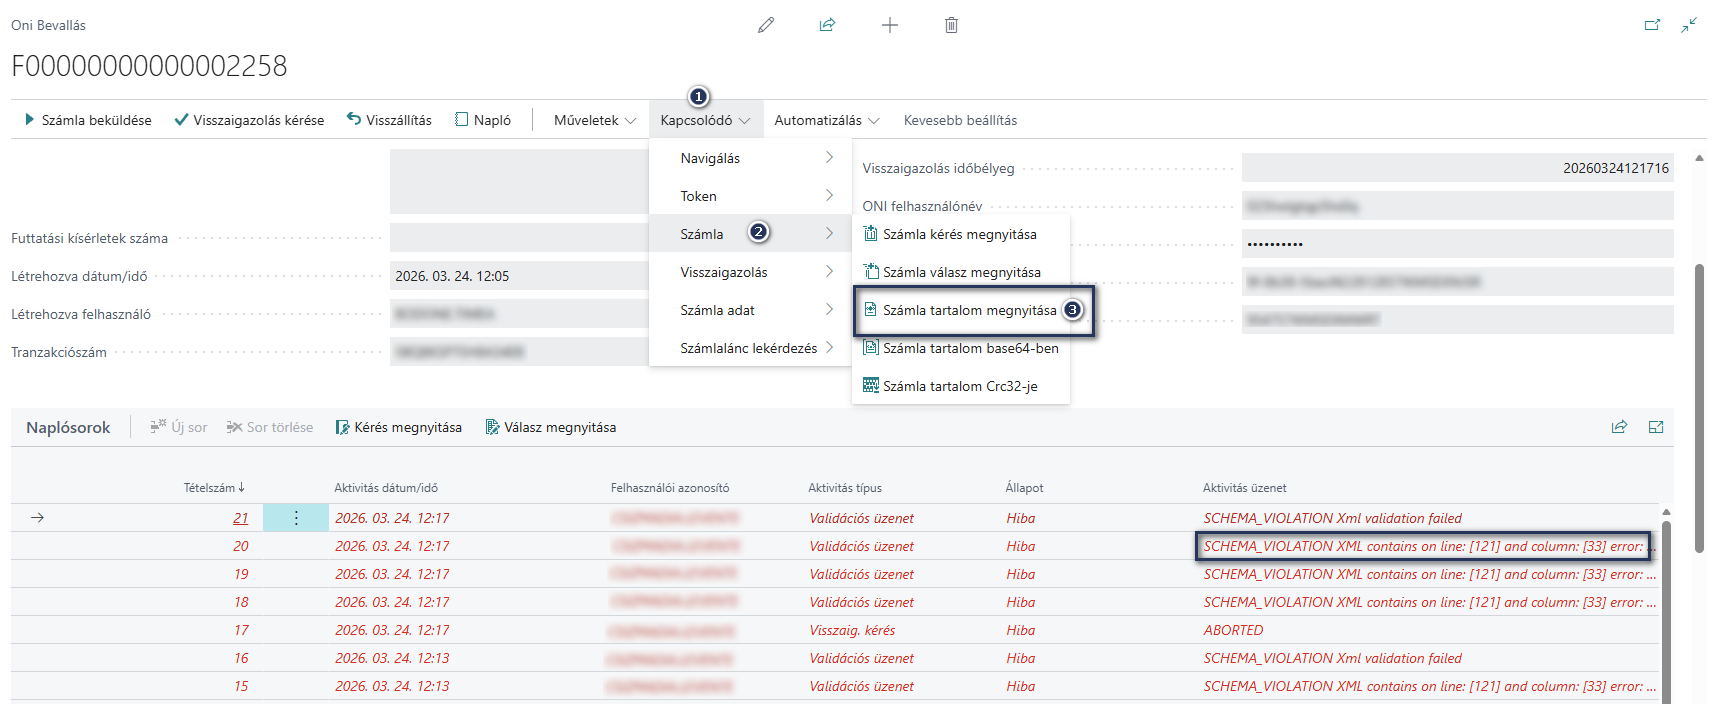
Task: Open row 21 three-dot options
Action: (x=296, y=518)
